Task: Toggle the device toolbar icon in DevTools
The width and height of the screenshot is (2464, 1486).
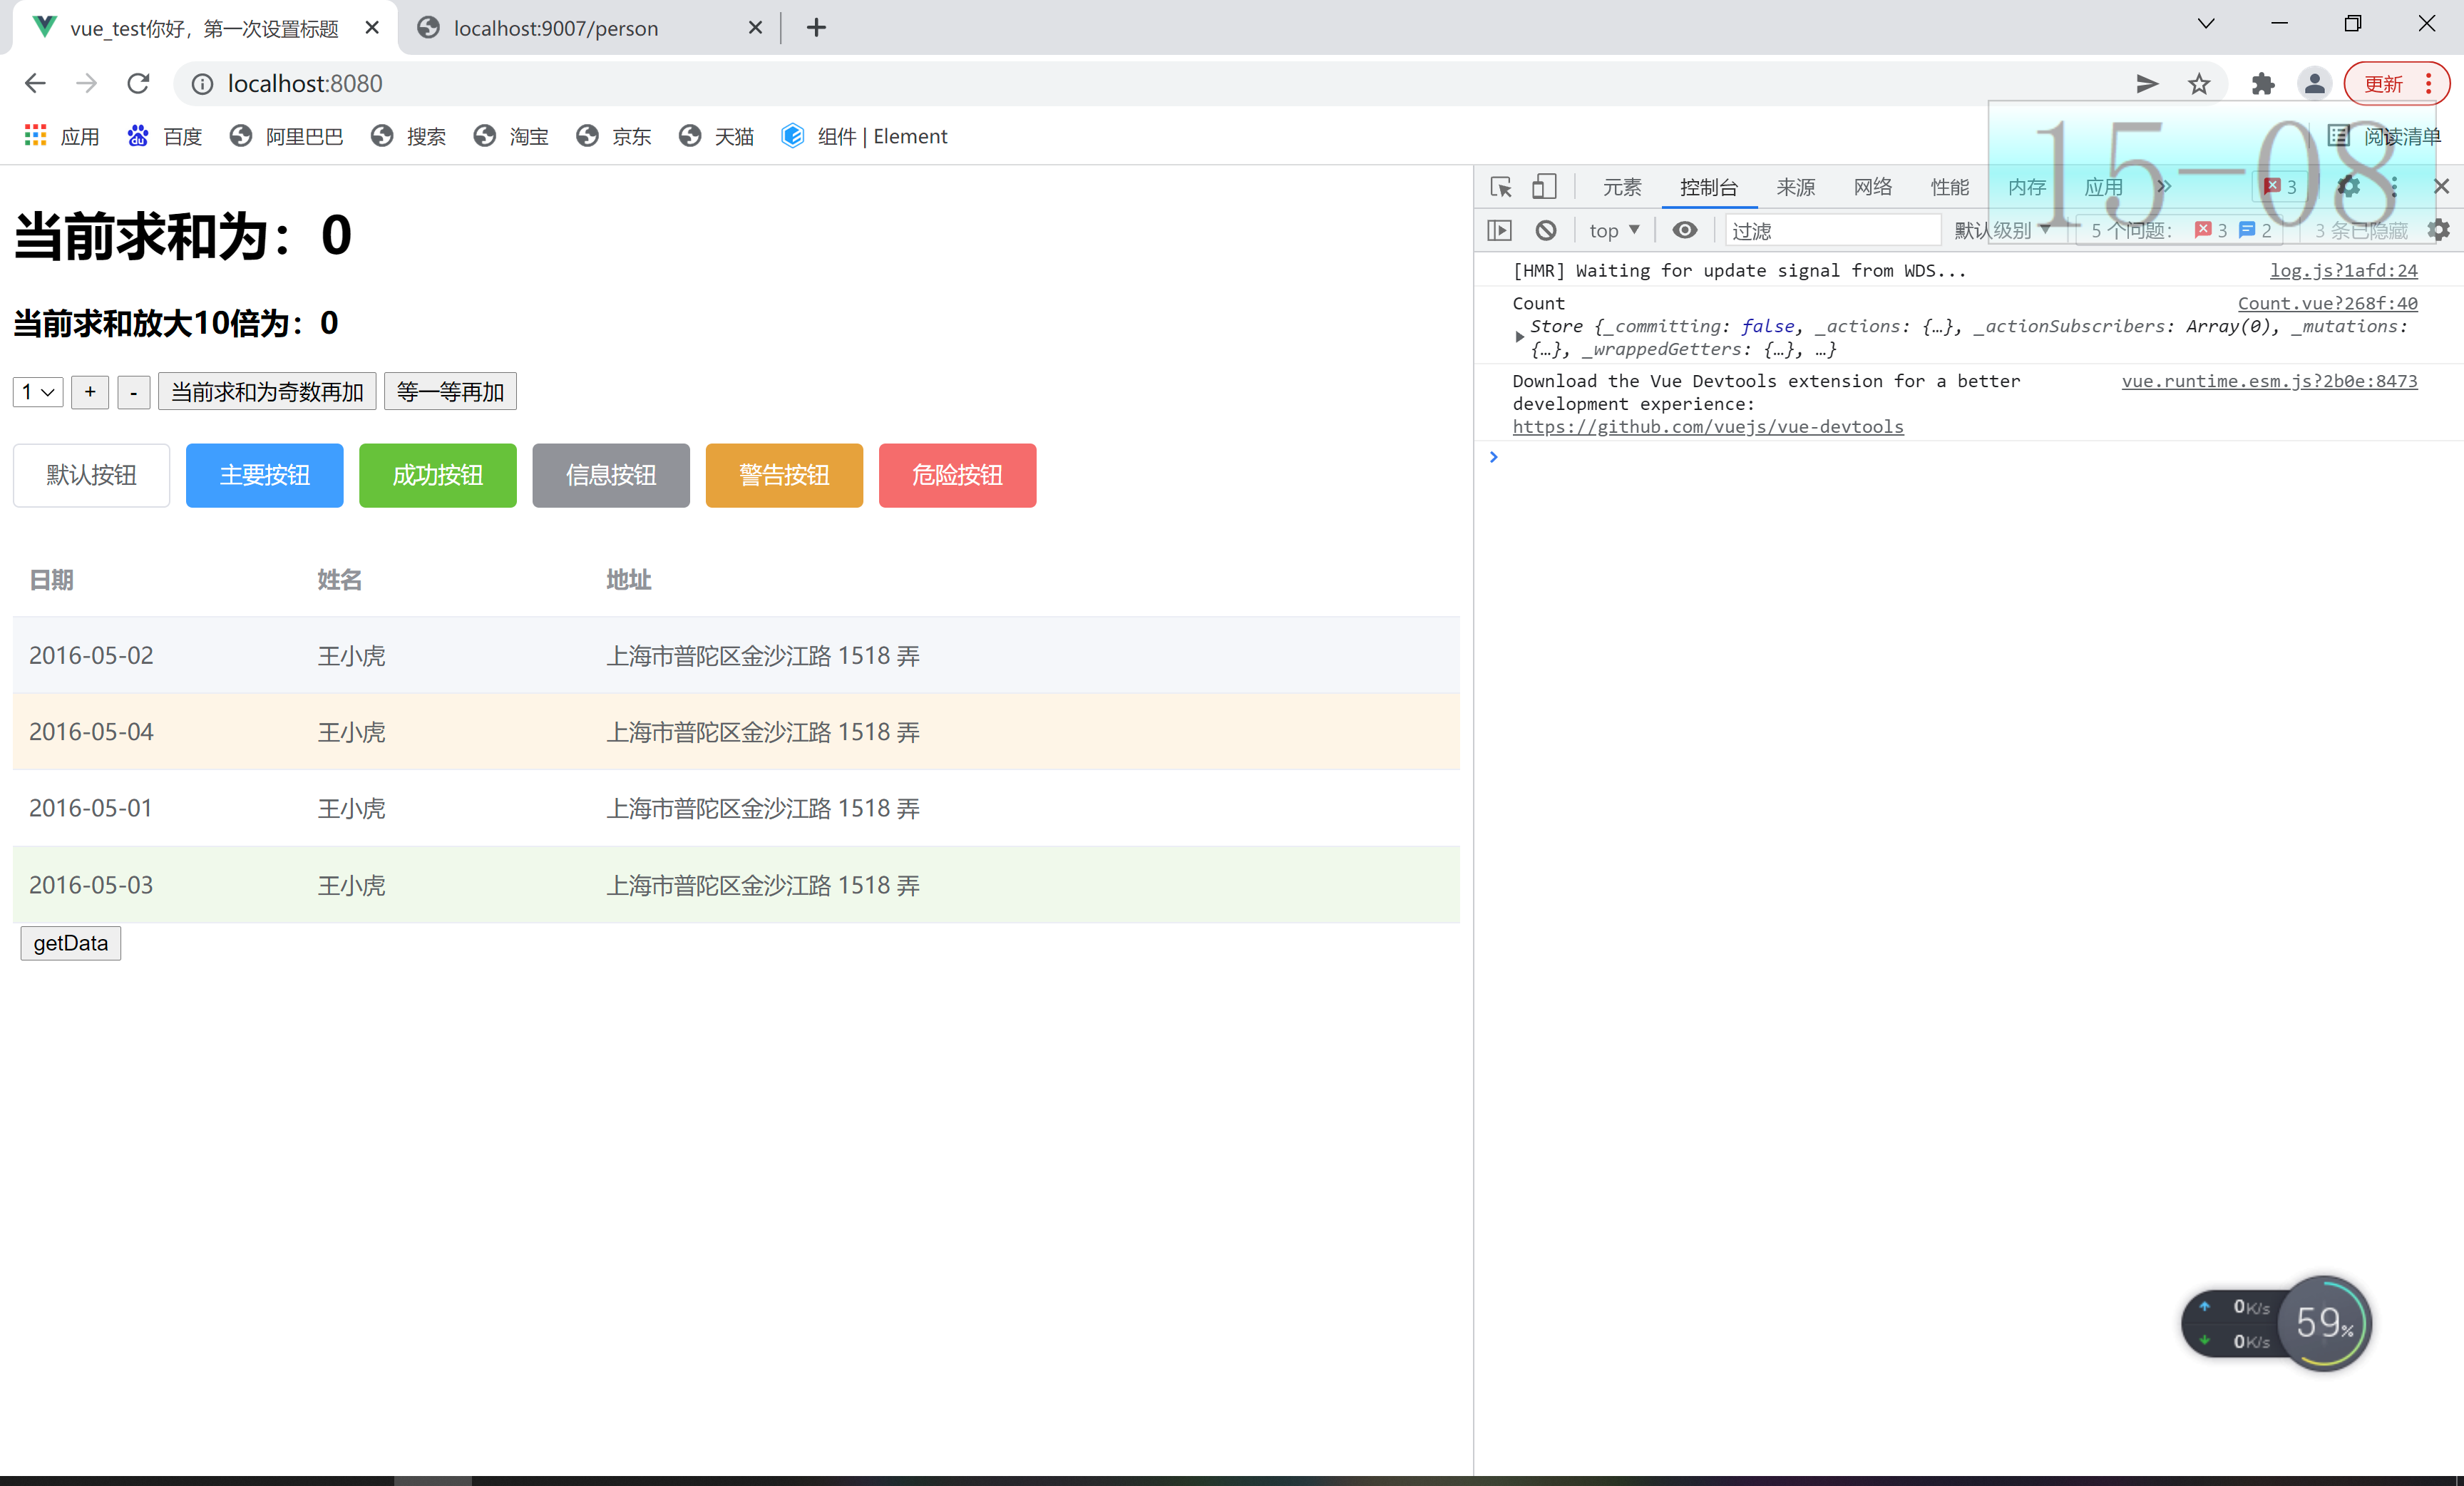Action: pos(1544,187)
